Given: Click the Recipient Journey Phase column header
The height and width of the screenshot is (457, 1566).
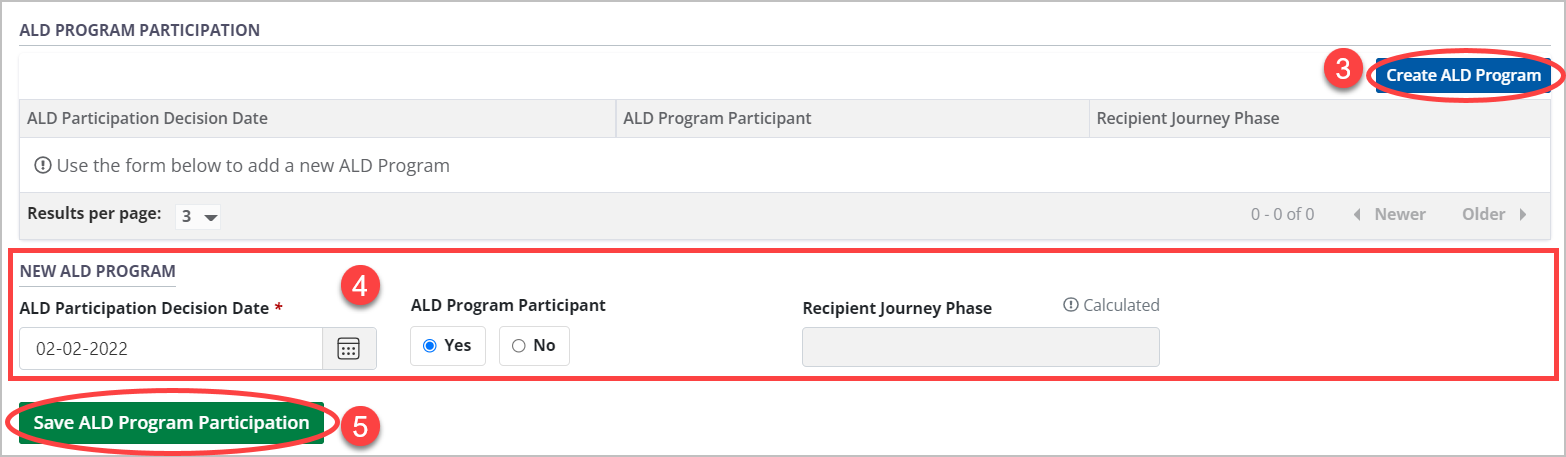Looking at the screenshot, I should (1187, 118).
